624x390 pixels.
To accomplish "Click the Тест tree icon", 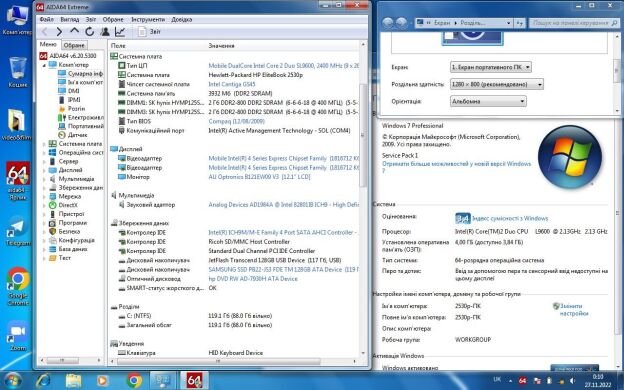I will pos(52,257).
